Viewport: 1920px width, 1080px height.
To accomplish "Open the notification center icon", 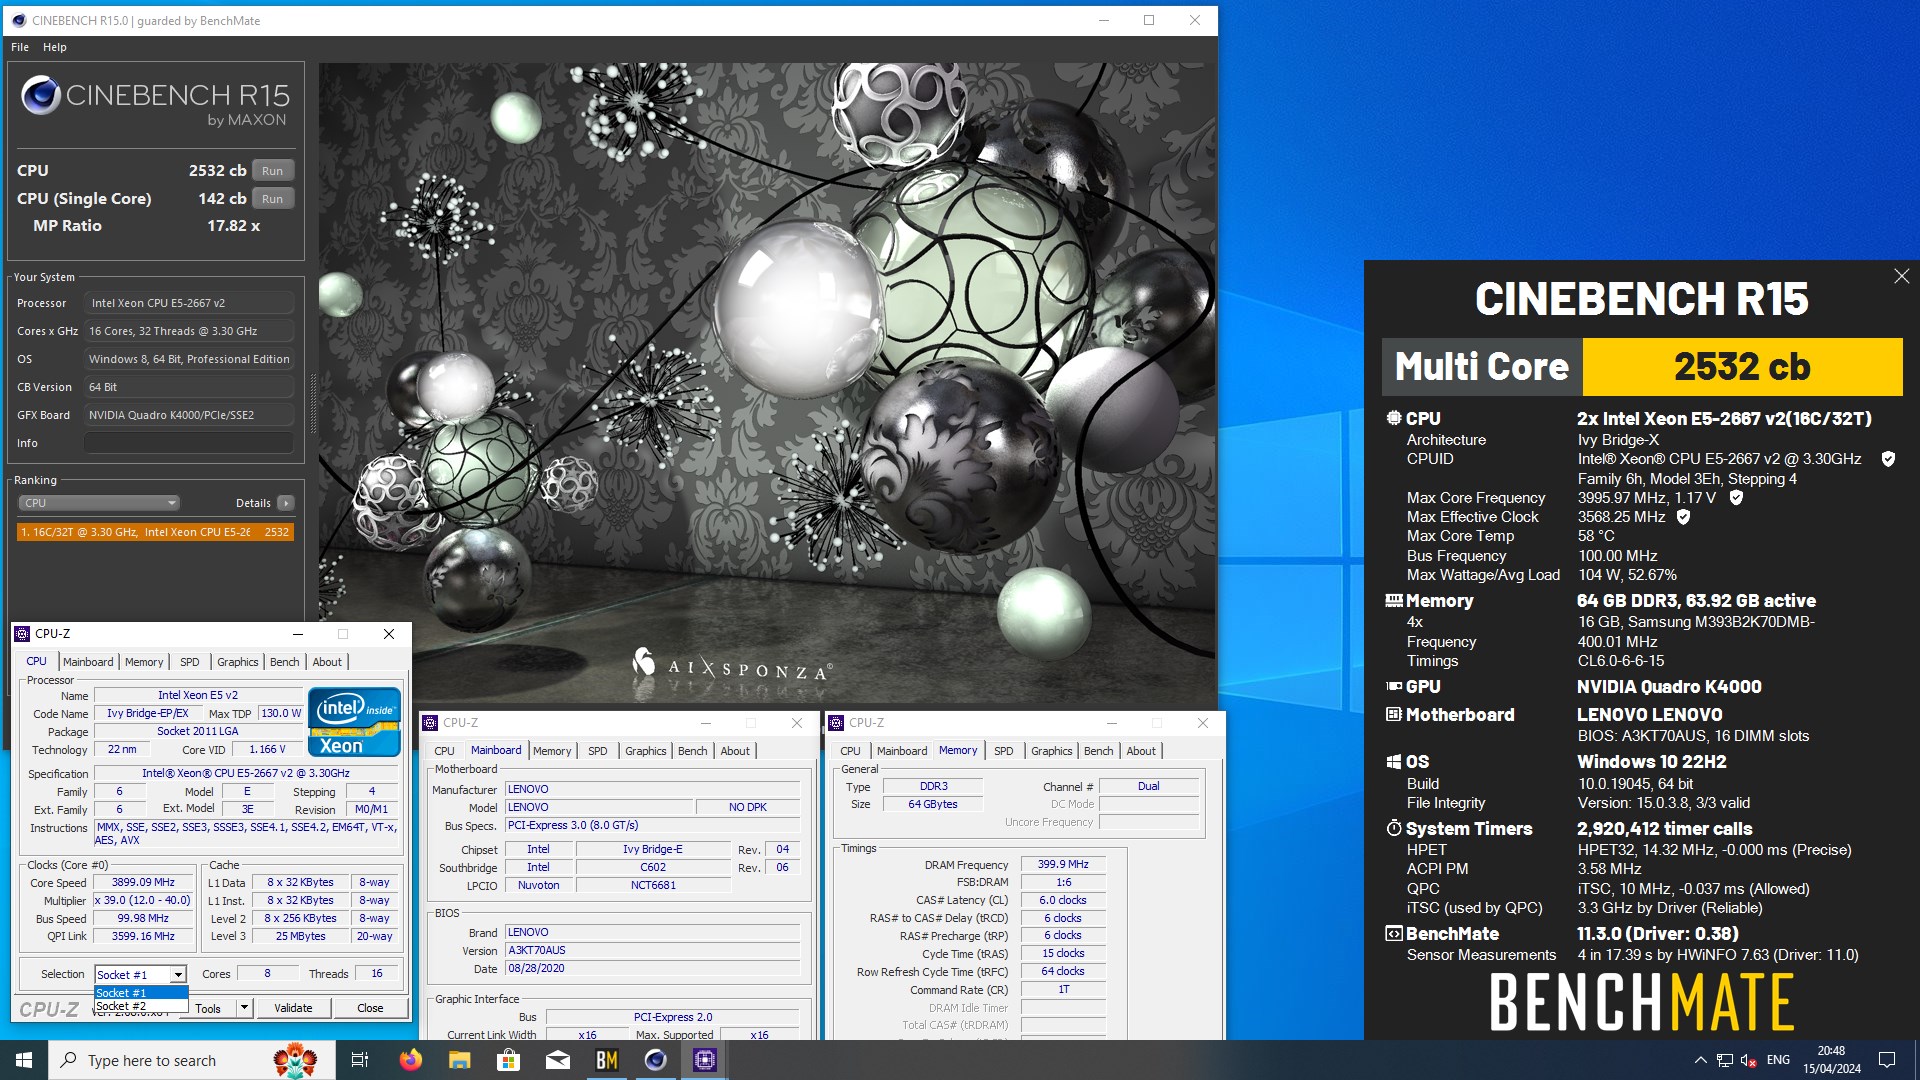I will pos(1888,1060).
